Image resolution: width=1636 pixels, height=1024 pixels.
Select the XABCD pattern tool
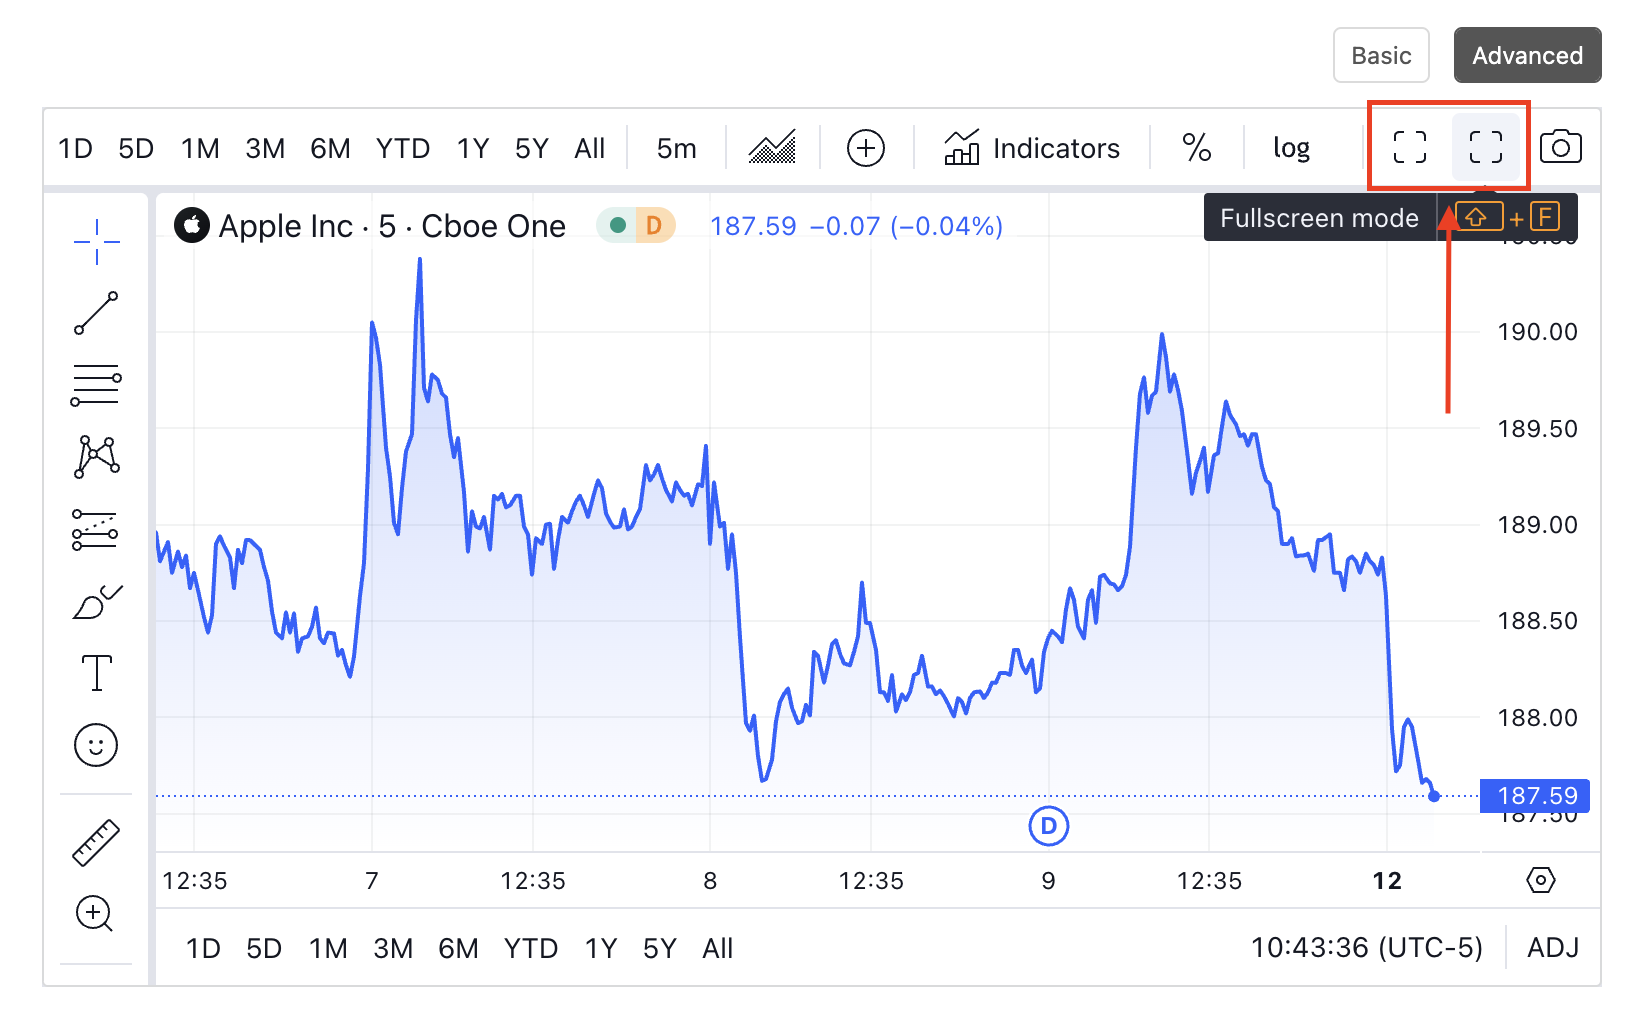tap(96, 457)
